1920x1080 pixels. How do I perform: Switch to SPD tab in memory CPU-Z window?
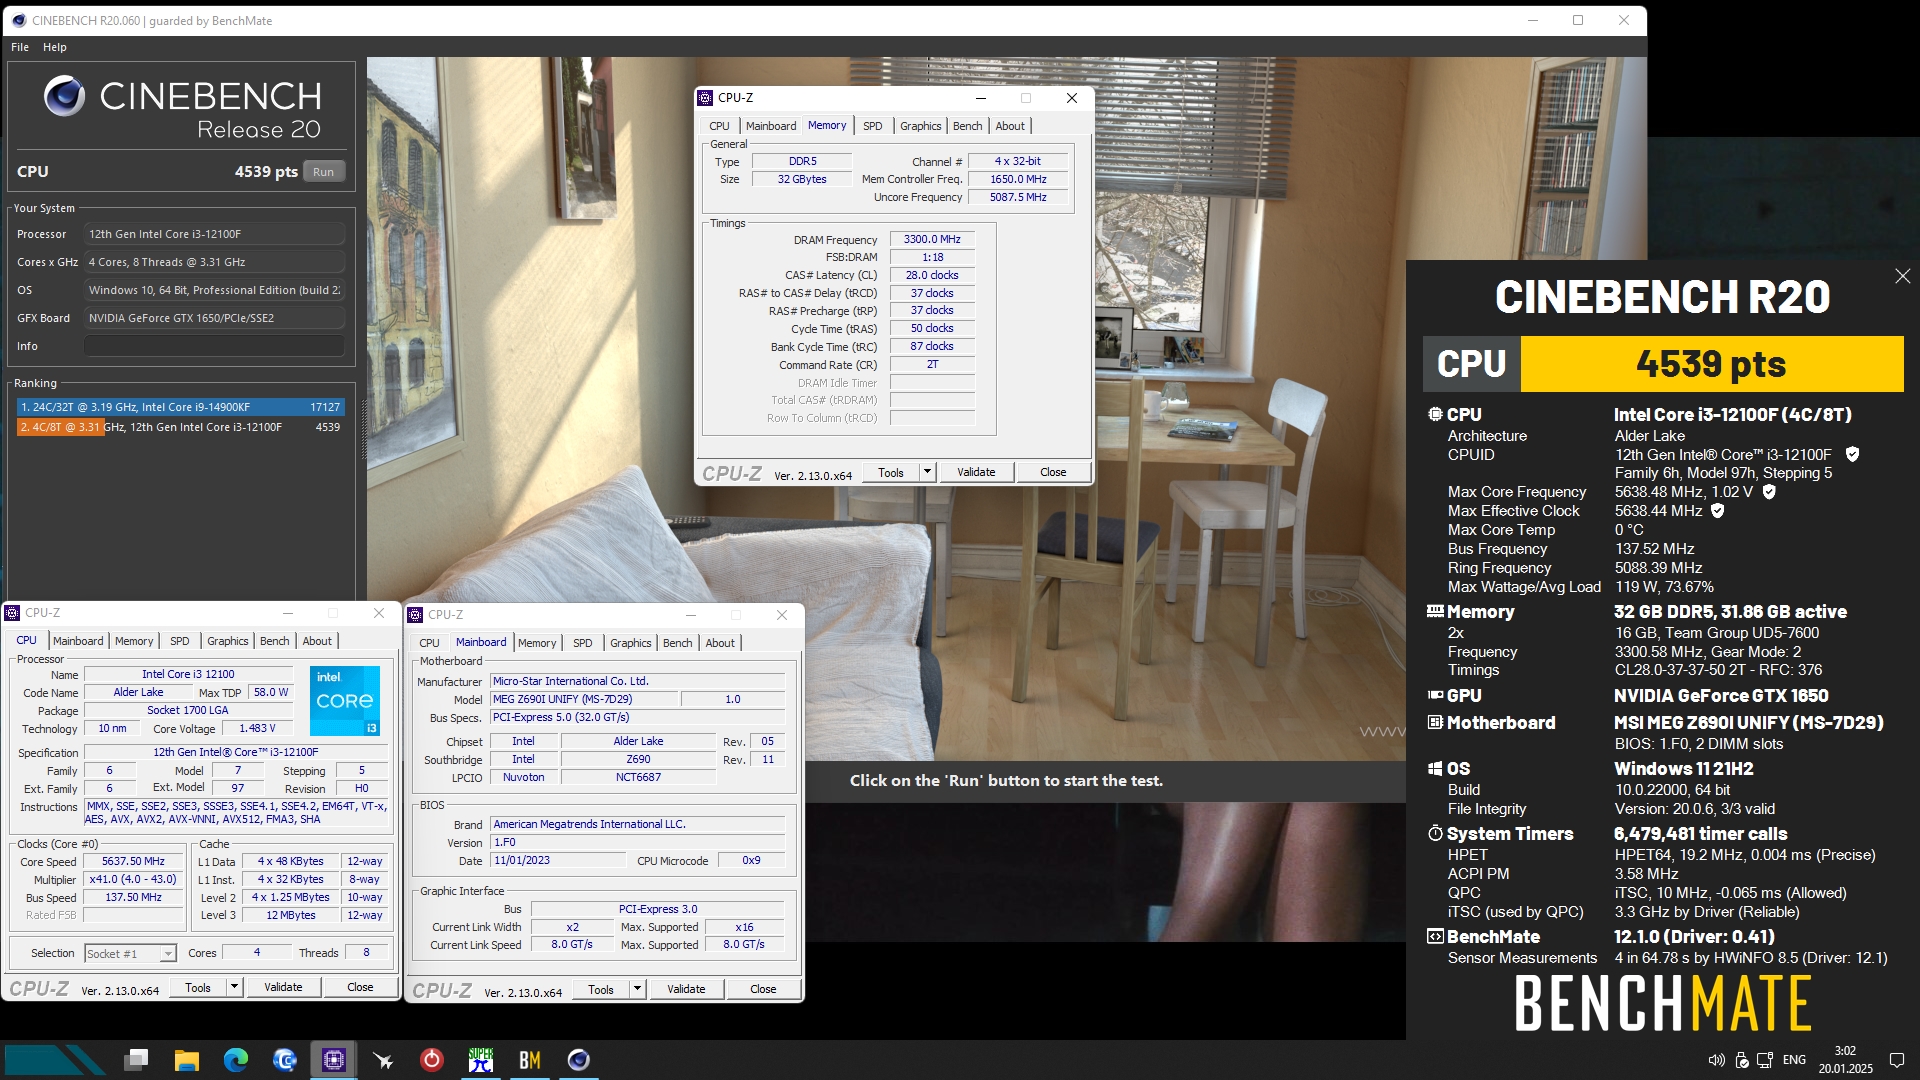[x=873, y=126]
